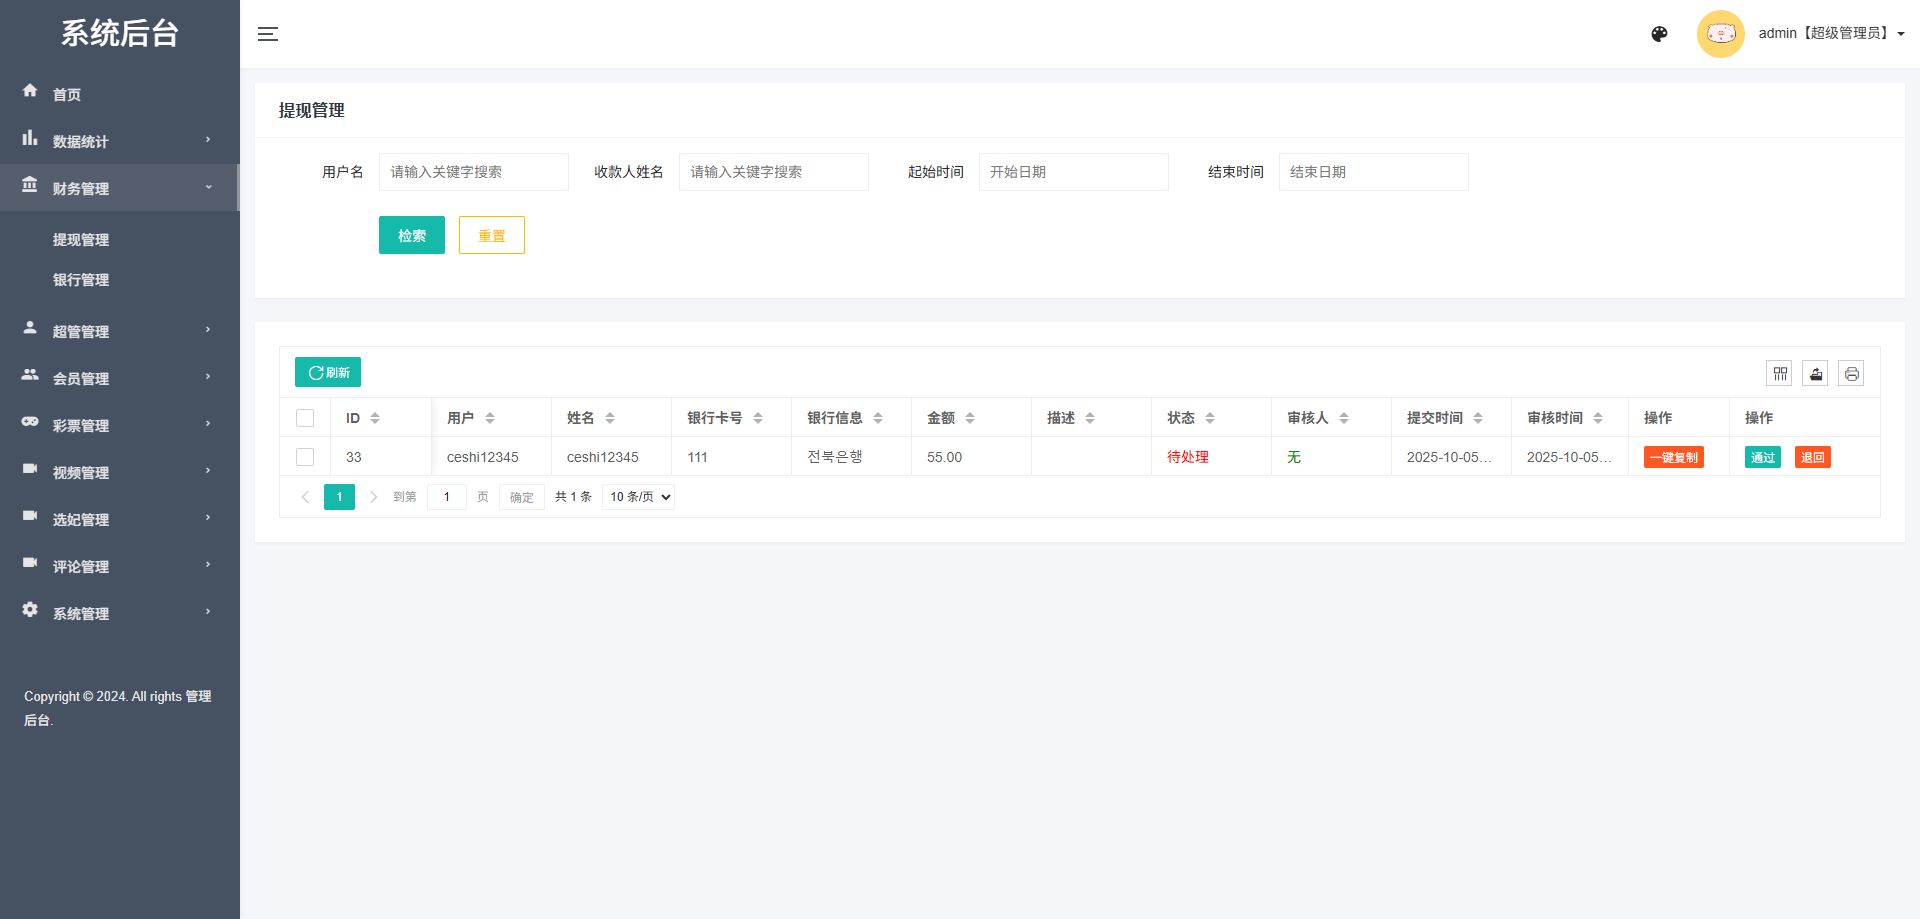Expand the 超管管理 menu arrow
This screenshot has height=919, width=1920.
pos(208,329)
